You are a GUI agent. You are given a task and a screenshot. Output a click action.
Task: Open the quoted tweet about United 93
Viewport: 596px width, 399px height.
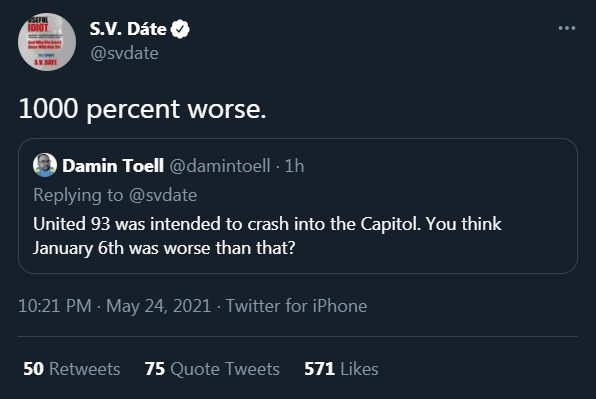coord(298,206)
